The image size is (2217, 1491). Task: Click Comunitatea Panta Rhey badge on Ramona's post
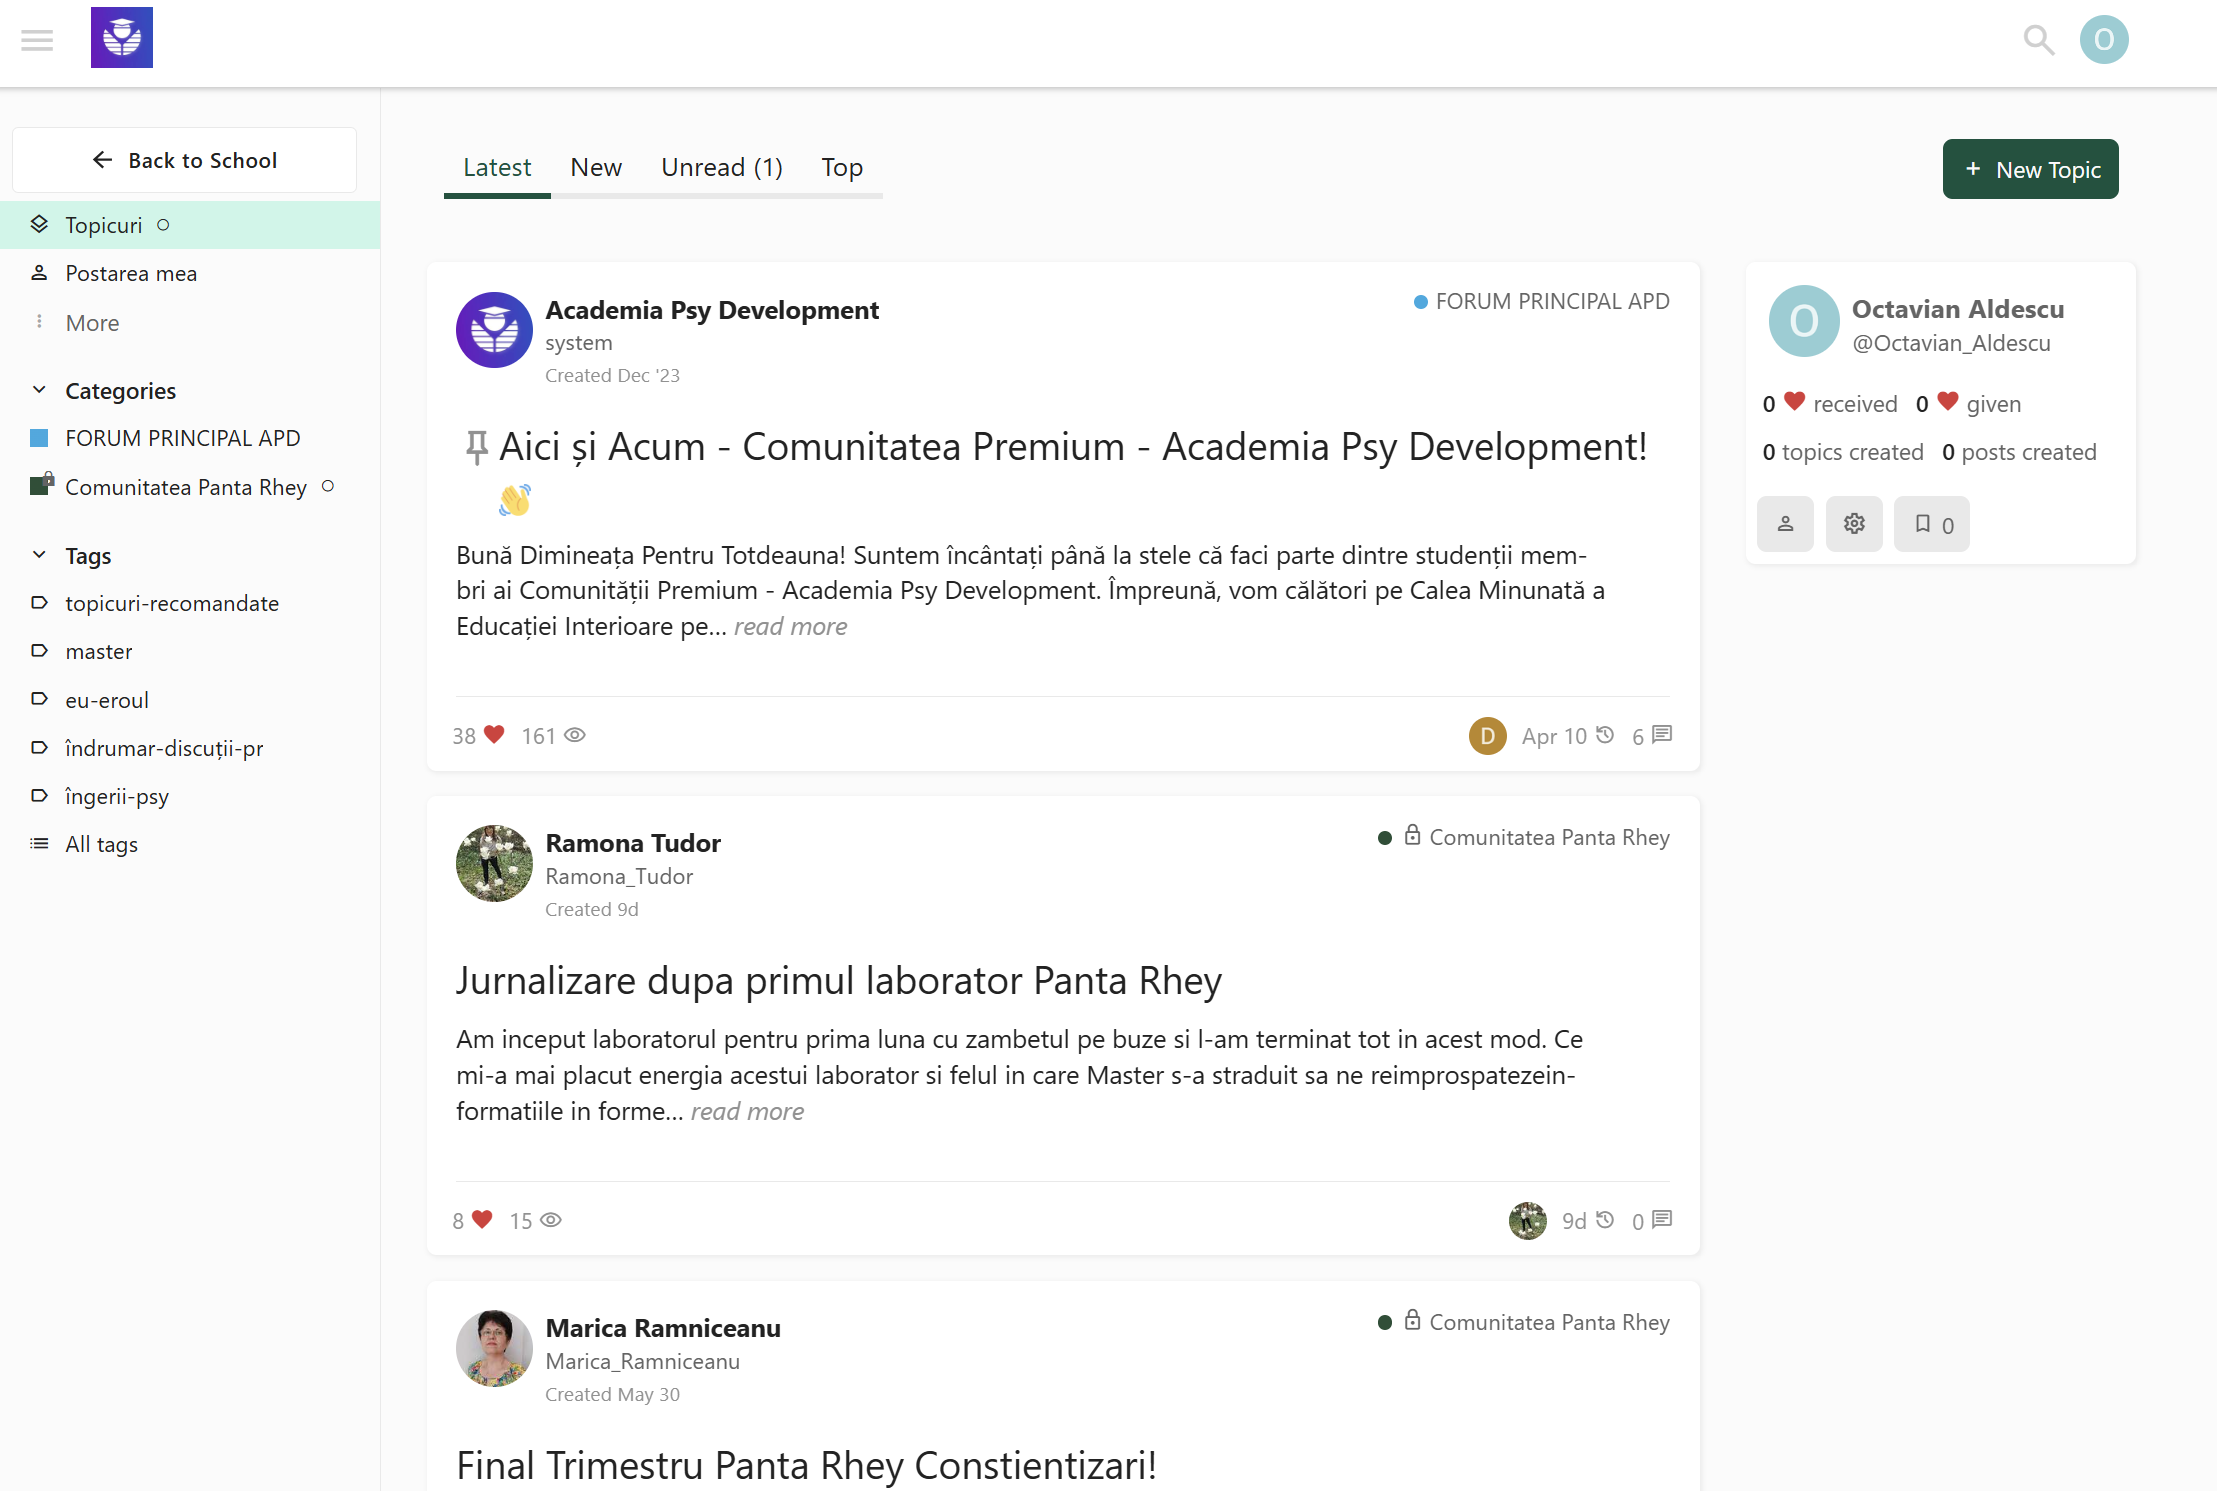pos(1524,837)
